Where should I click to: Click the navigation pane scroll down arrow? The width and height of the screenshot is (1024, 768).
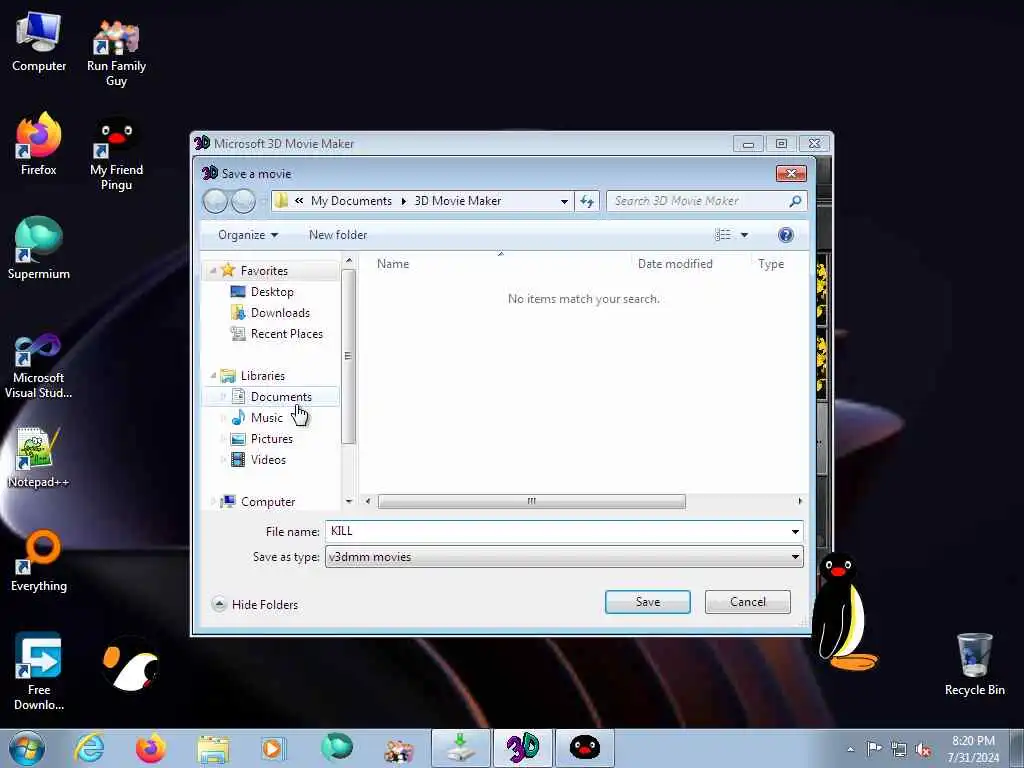tap(349, 502)
